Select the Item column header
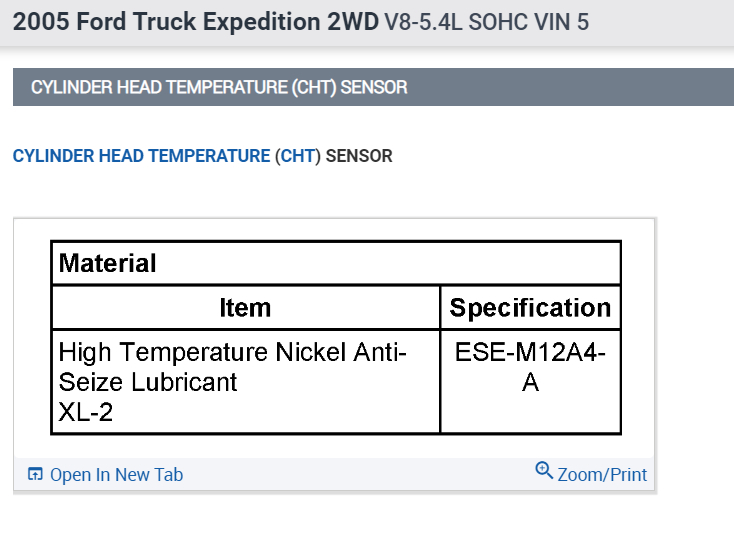This screenshot has width=734, height=547. point(245,308)
